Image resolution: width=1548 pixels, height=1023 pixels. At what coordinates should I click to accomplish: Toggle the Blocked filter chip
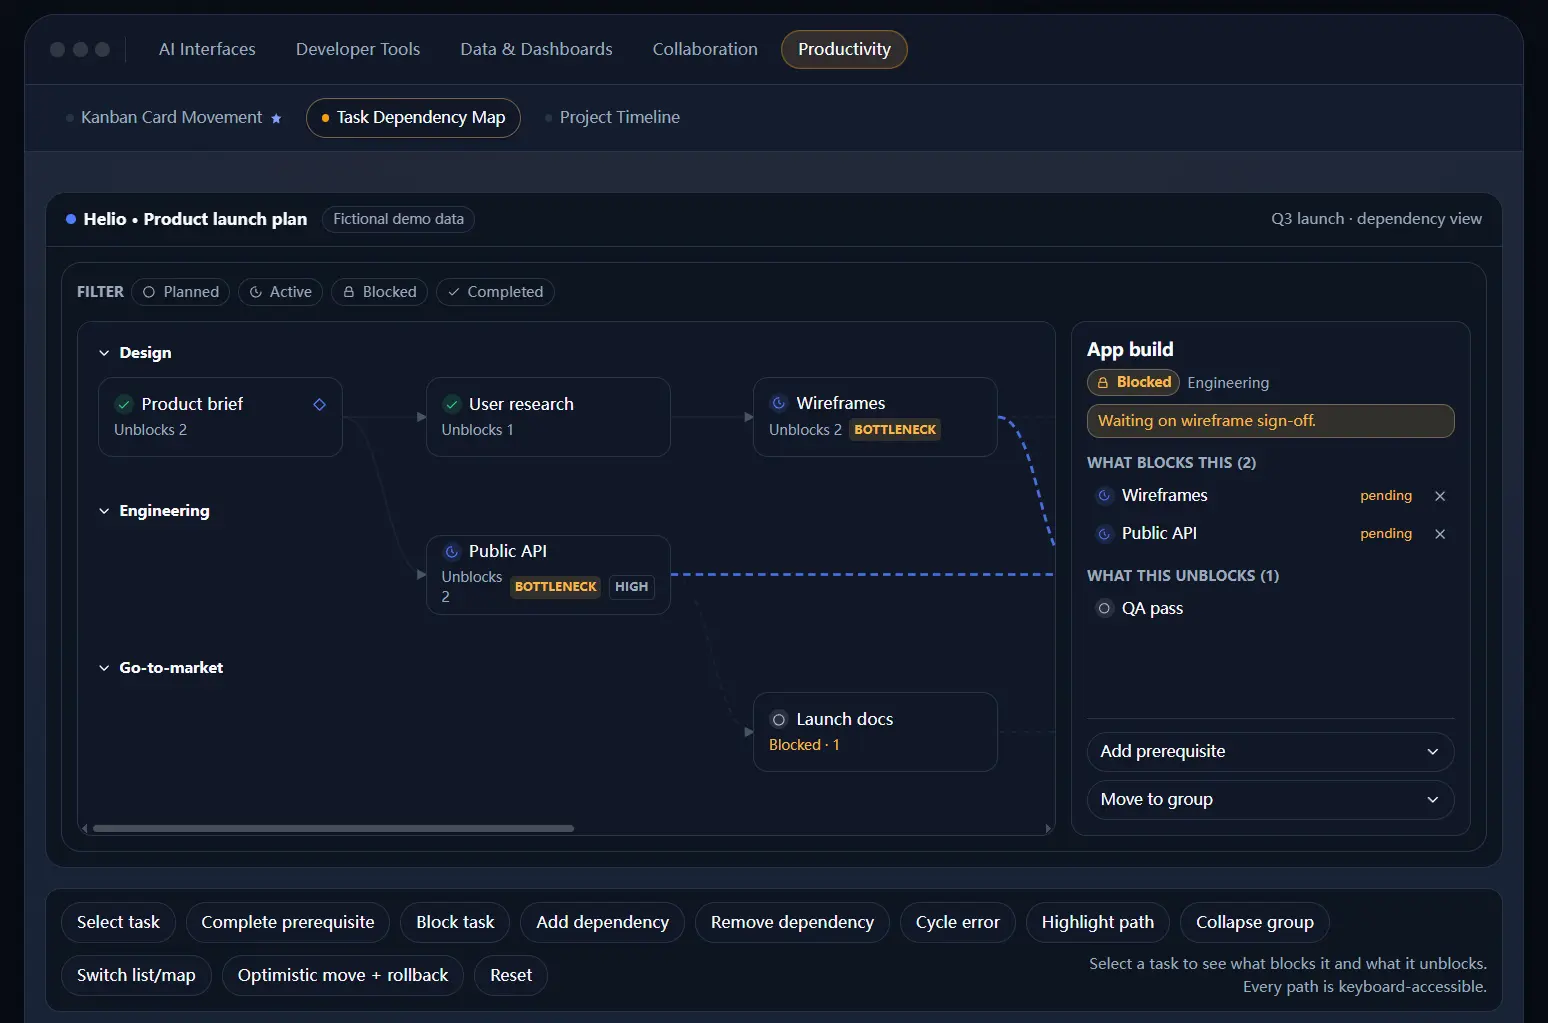(379, 292)
